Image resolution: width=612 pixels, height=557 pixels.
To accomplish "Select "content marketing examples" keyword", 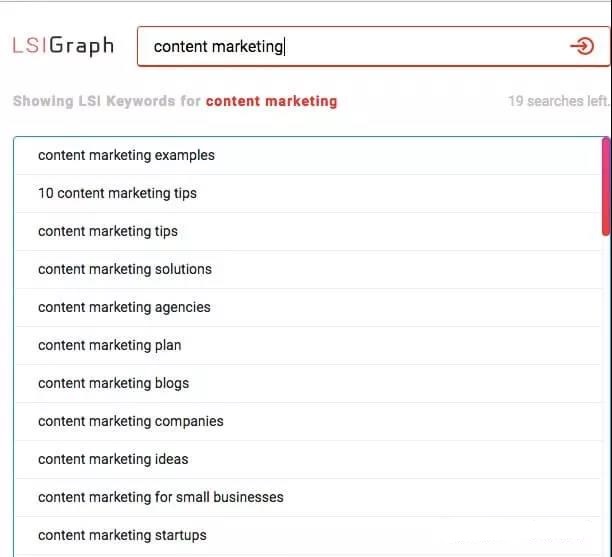I will click(126, 155).
